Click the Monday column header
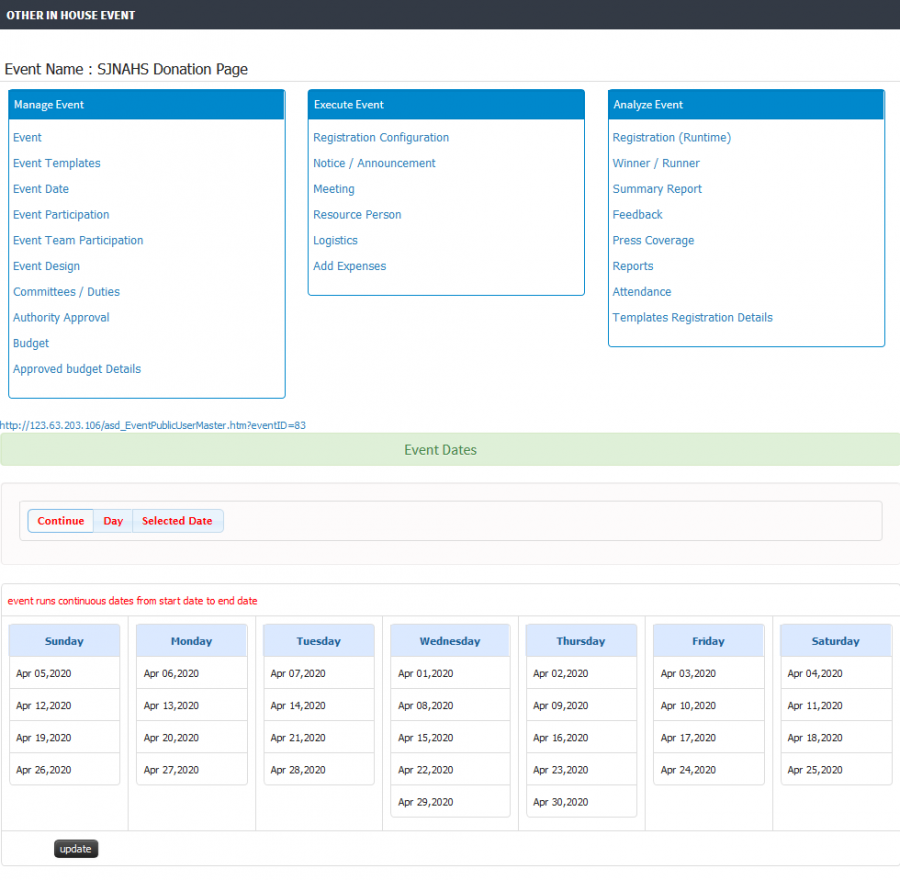The height and width of the screenshot is (880, 900). click(192, 641)
